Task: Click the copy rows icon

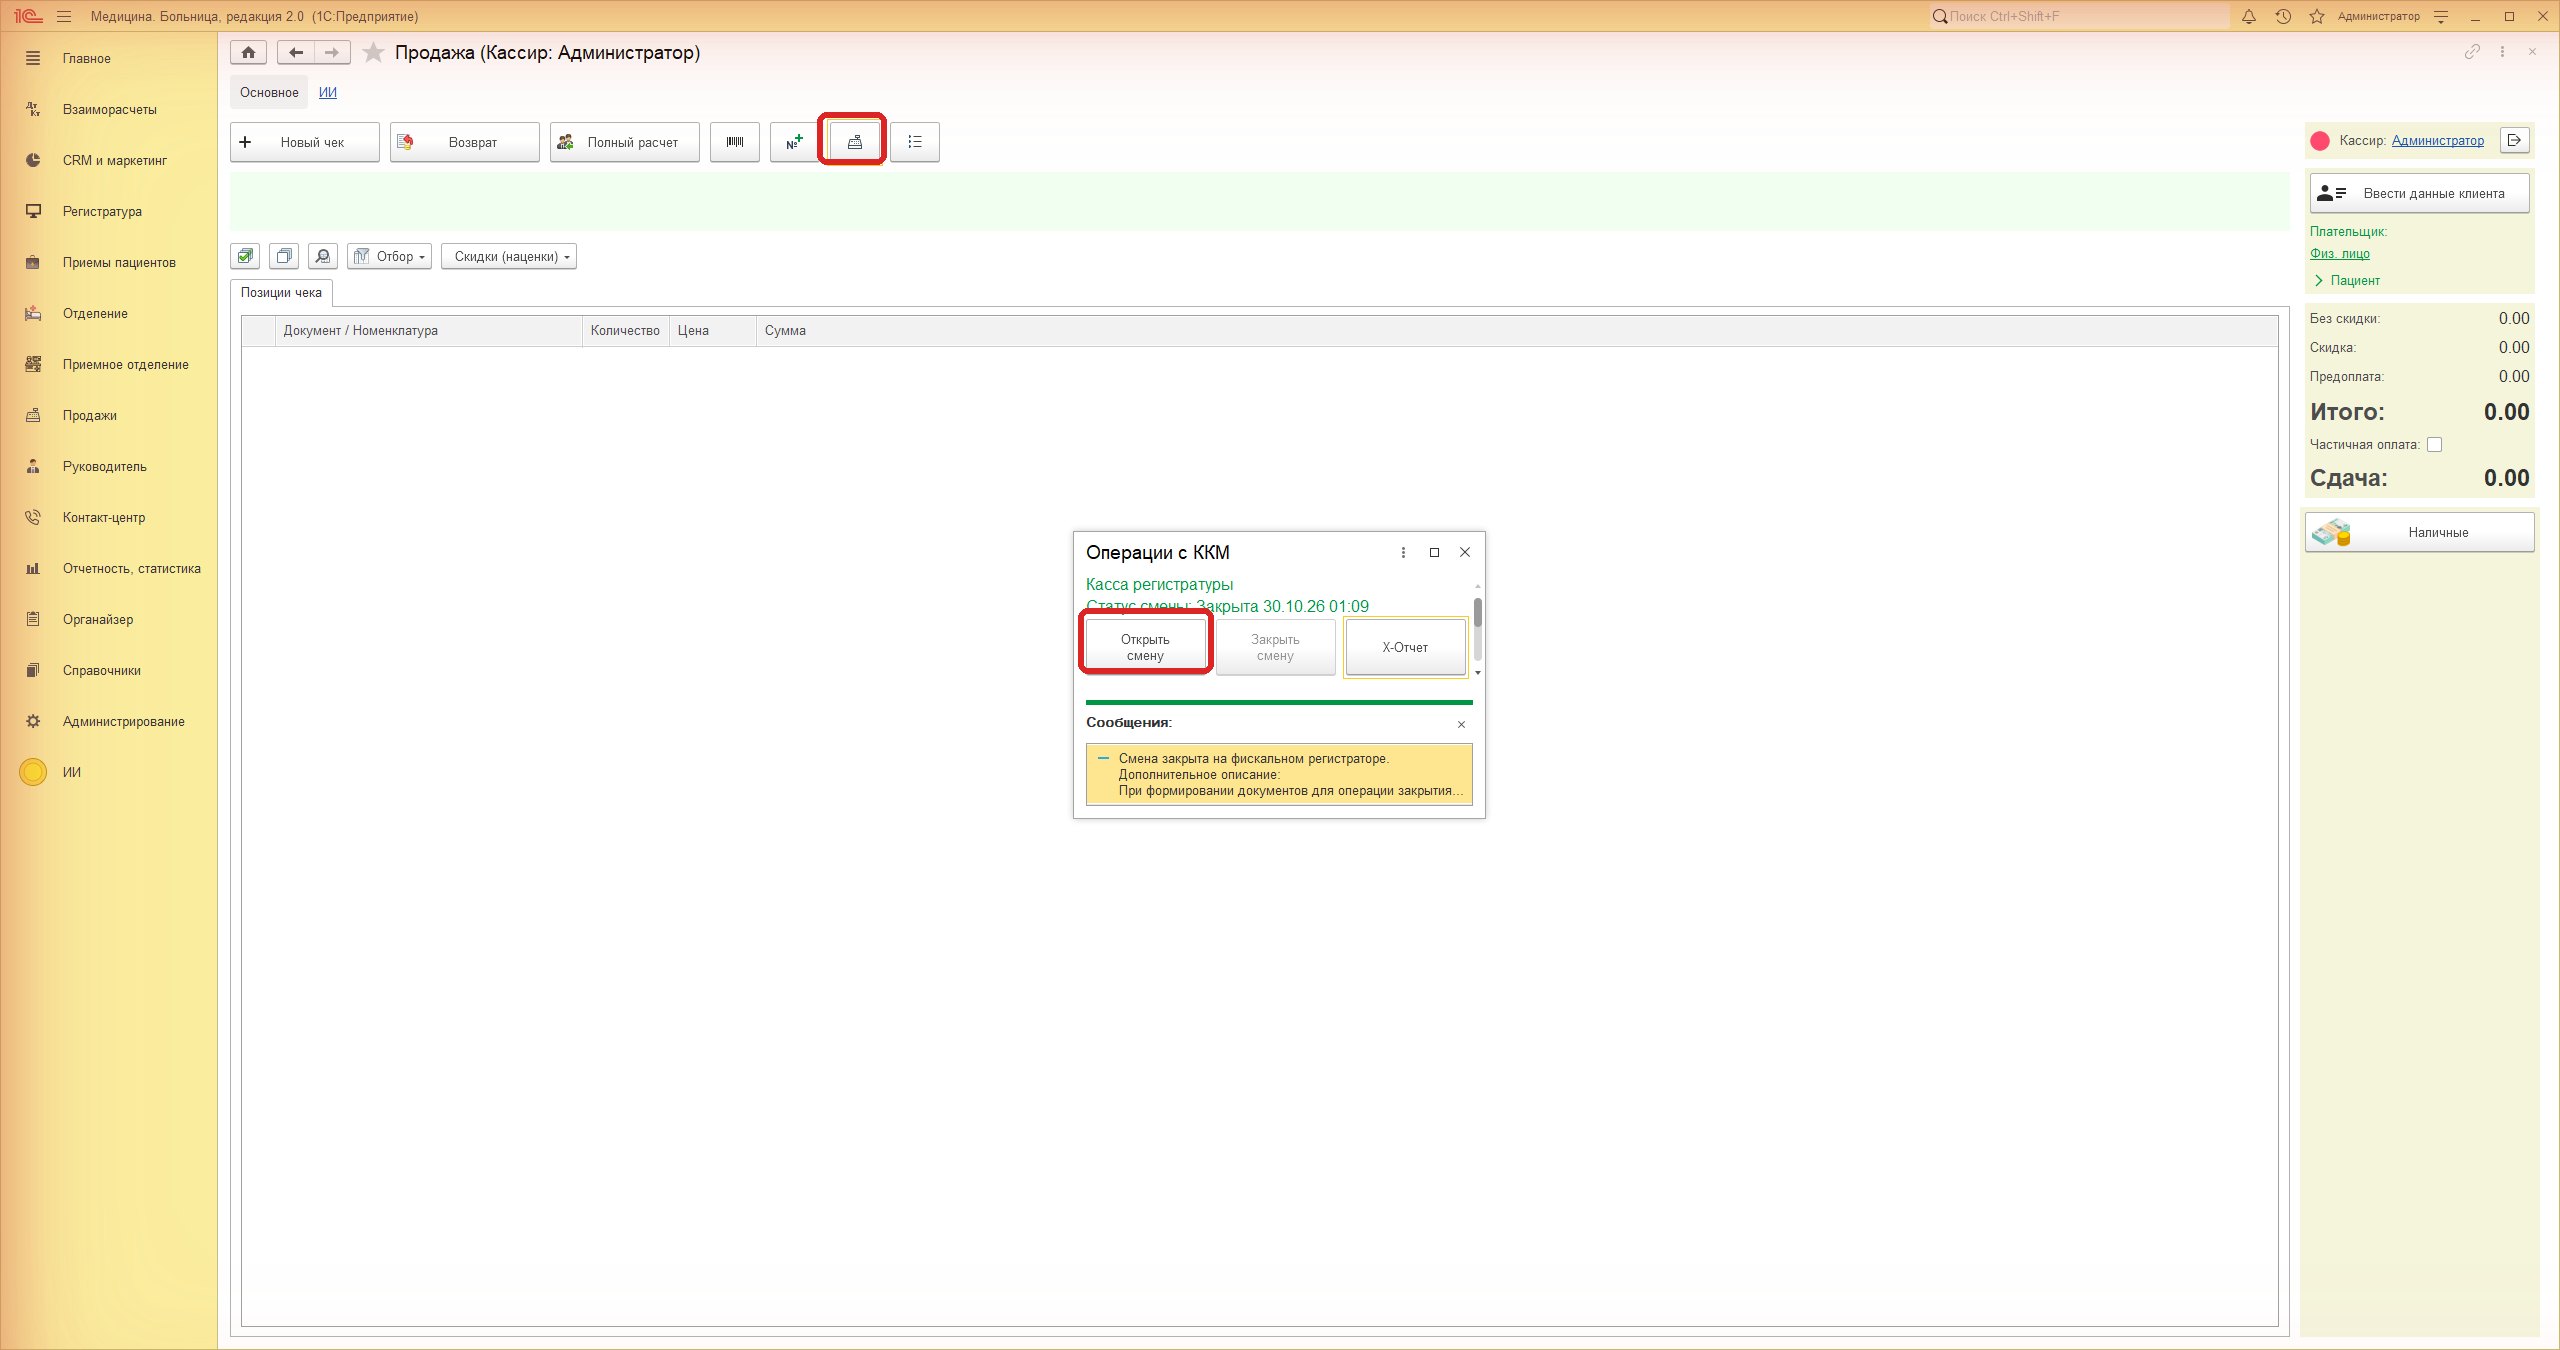Action: pos(284,257)
